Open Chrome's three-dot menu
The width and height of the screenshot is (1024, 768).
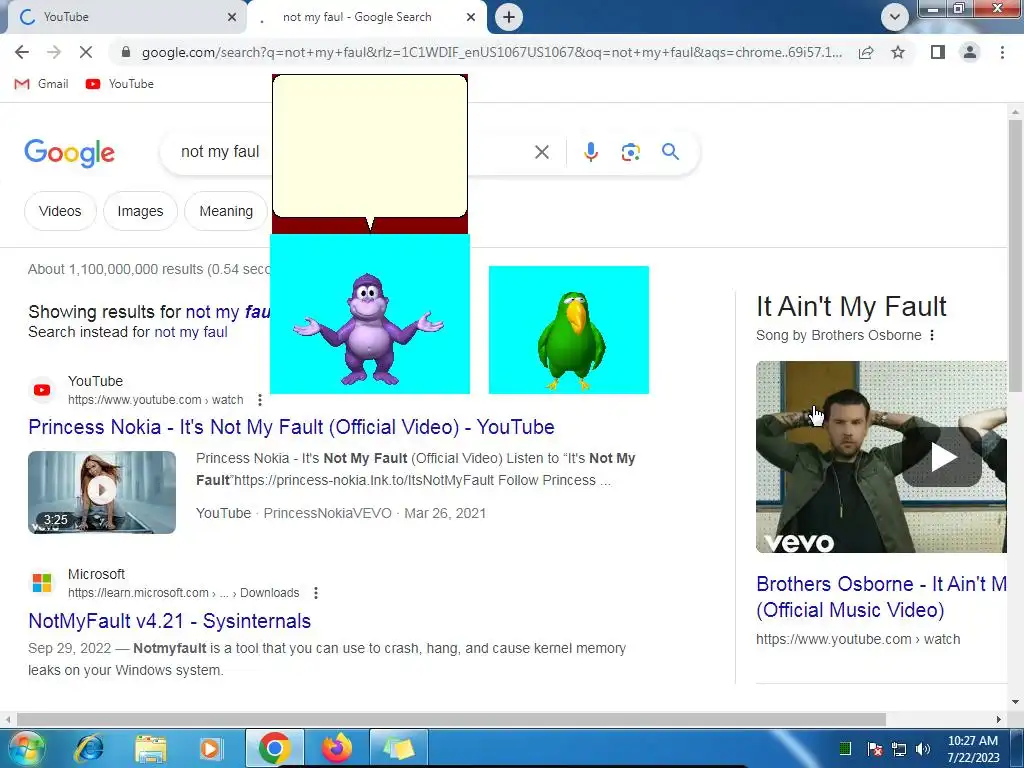point(1002,52)
